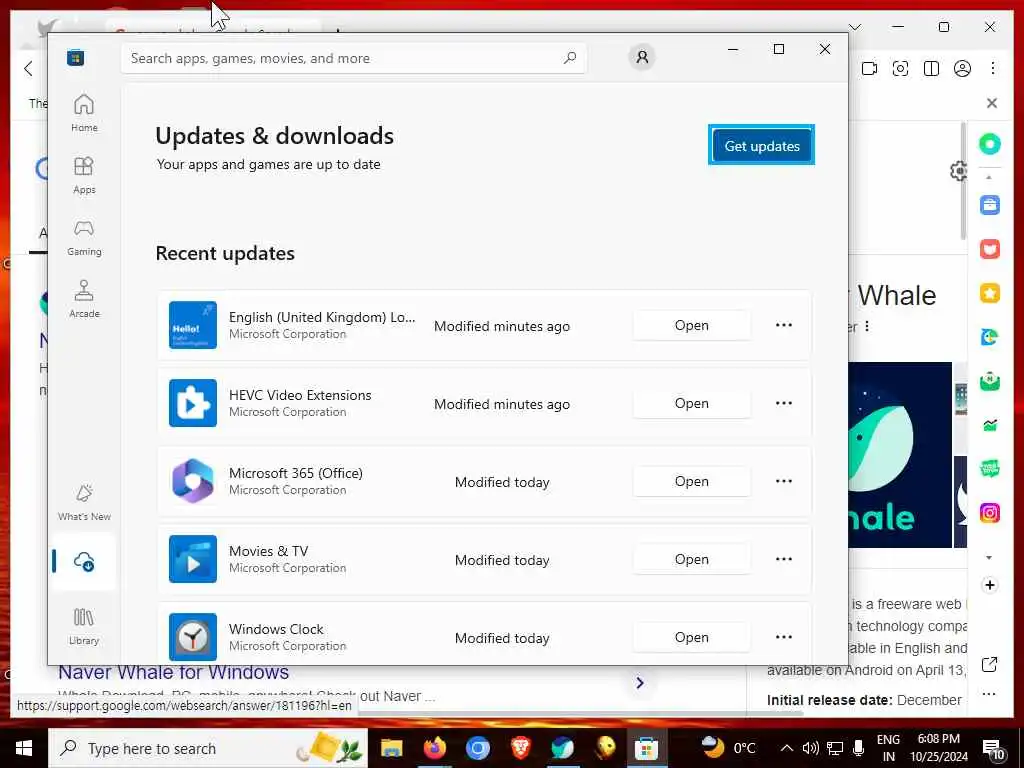
Task: Click the Microsoft 365 app icon
Action: [x=193, y=481]
